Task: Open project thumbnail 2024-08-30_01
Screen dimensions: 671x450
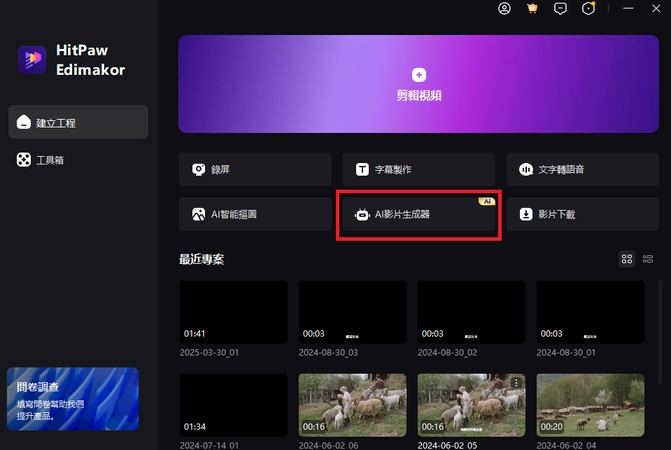Action: (x=590, y=312)
